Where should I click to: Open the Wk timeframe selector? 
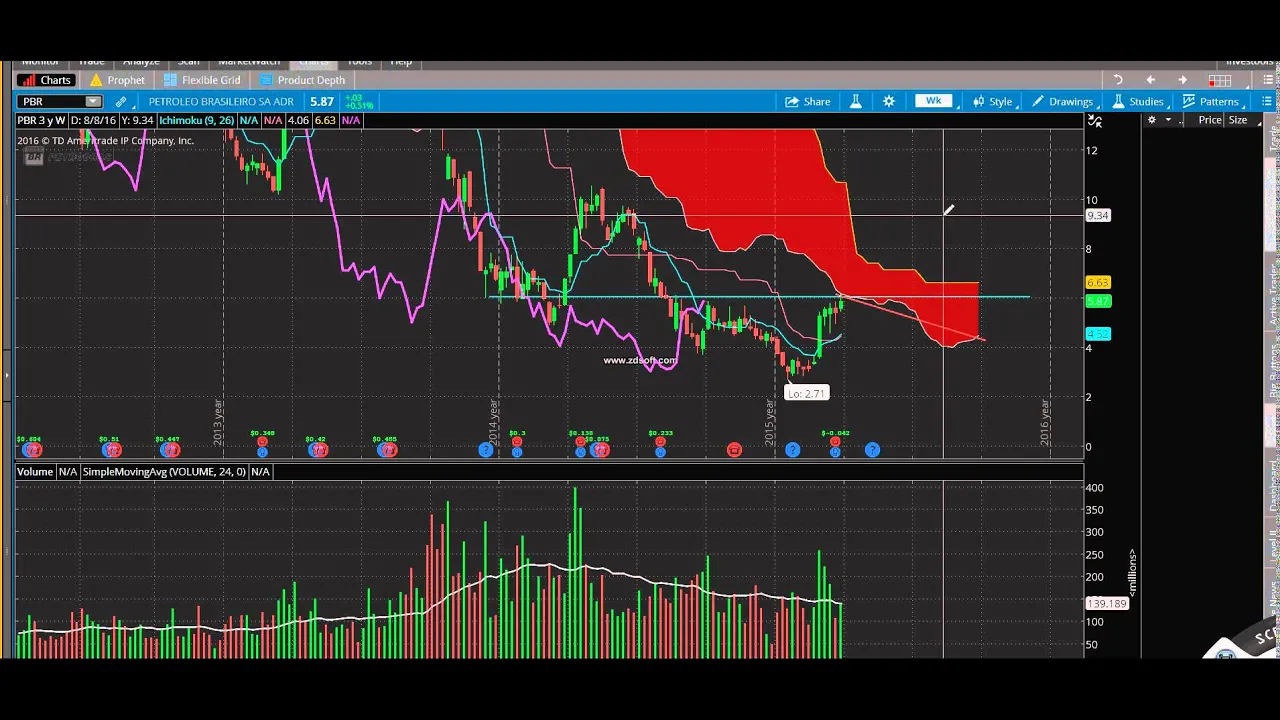click(934, 101)
